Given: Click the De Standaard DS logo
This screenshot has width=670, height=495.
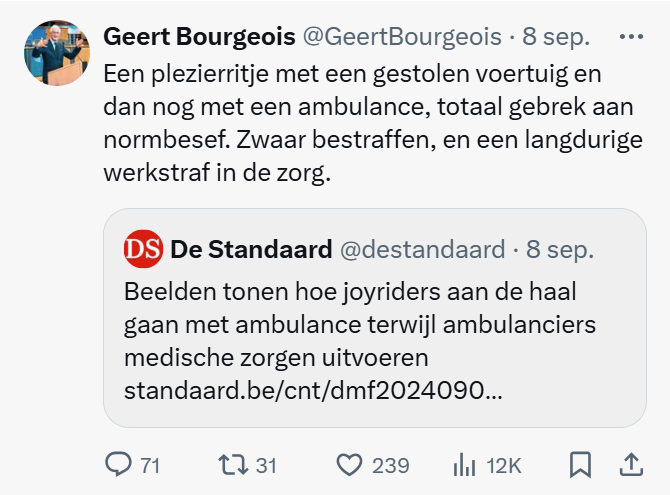Looking at the screenshot, I should [x=144, y=249].
